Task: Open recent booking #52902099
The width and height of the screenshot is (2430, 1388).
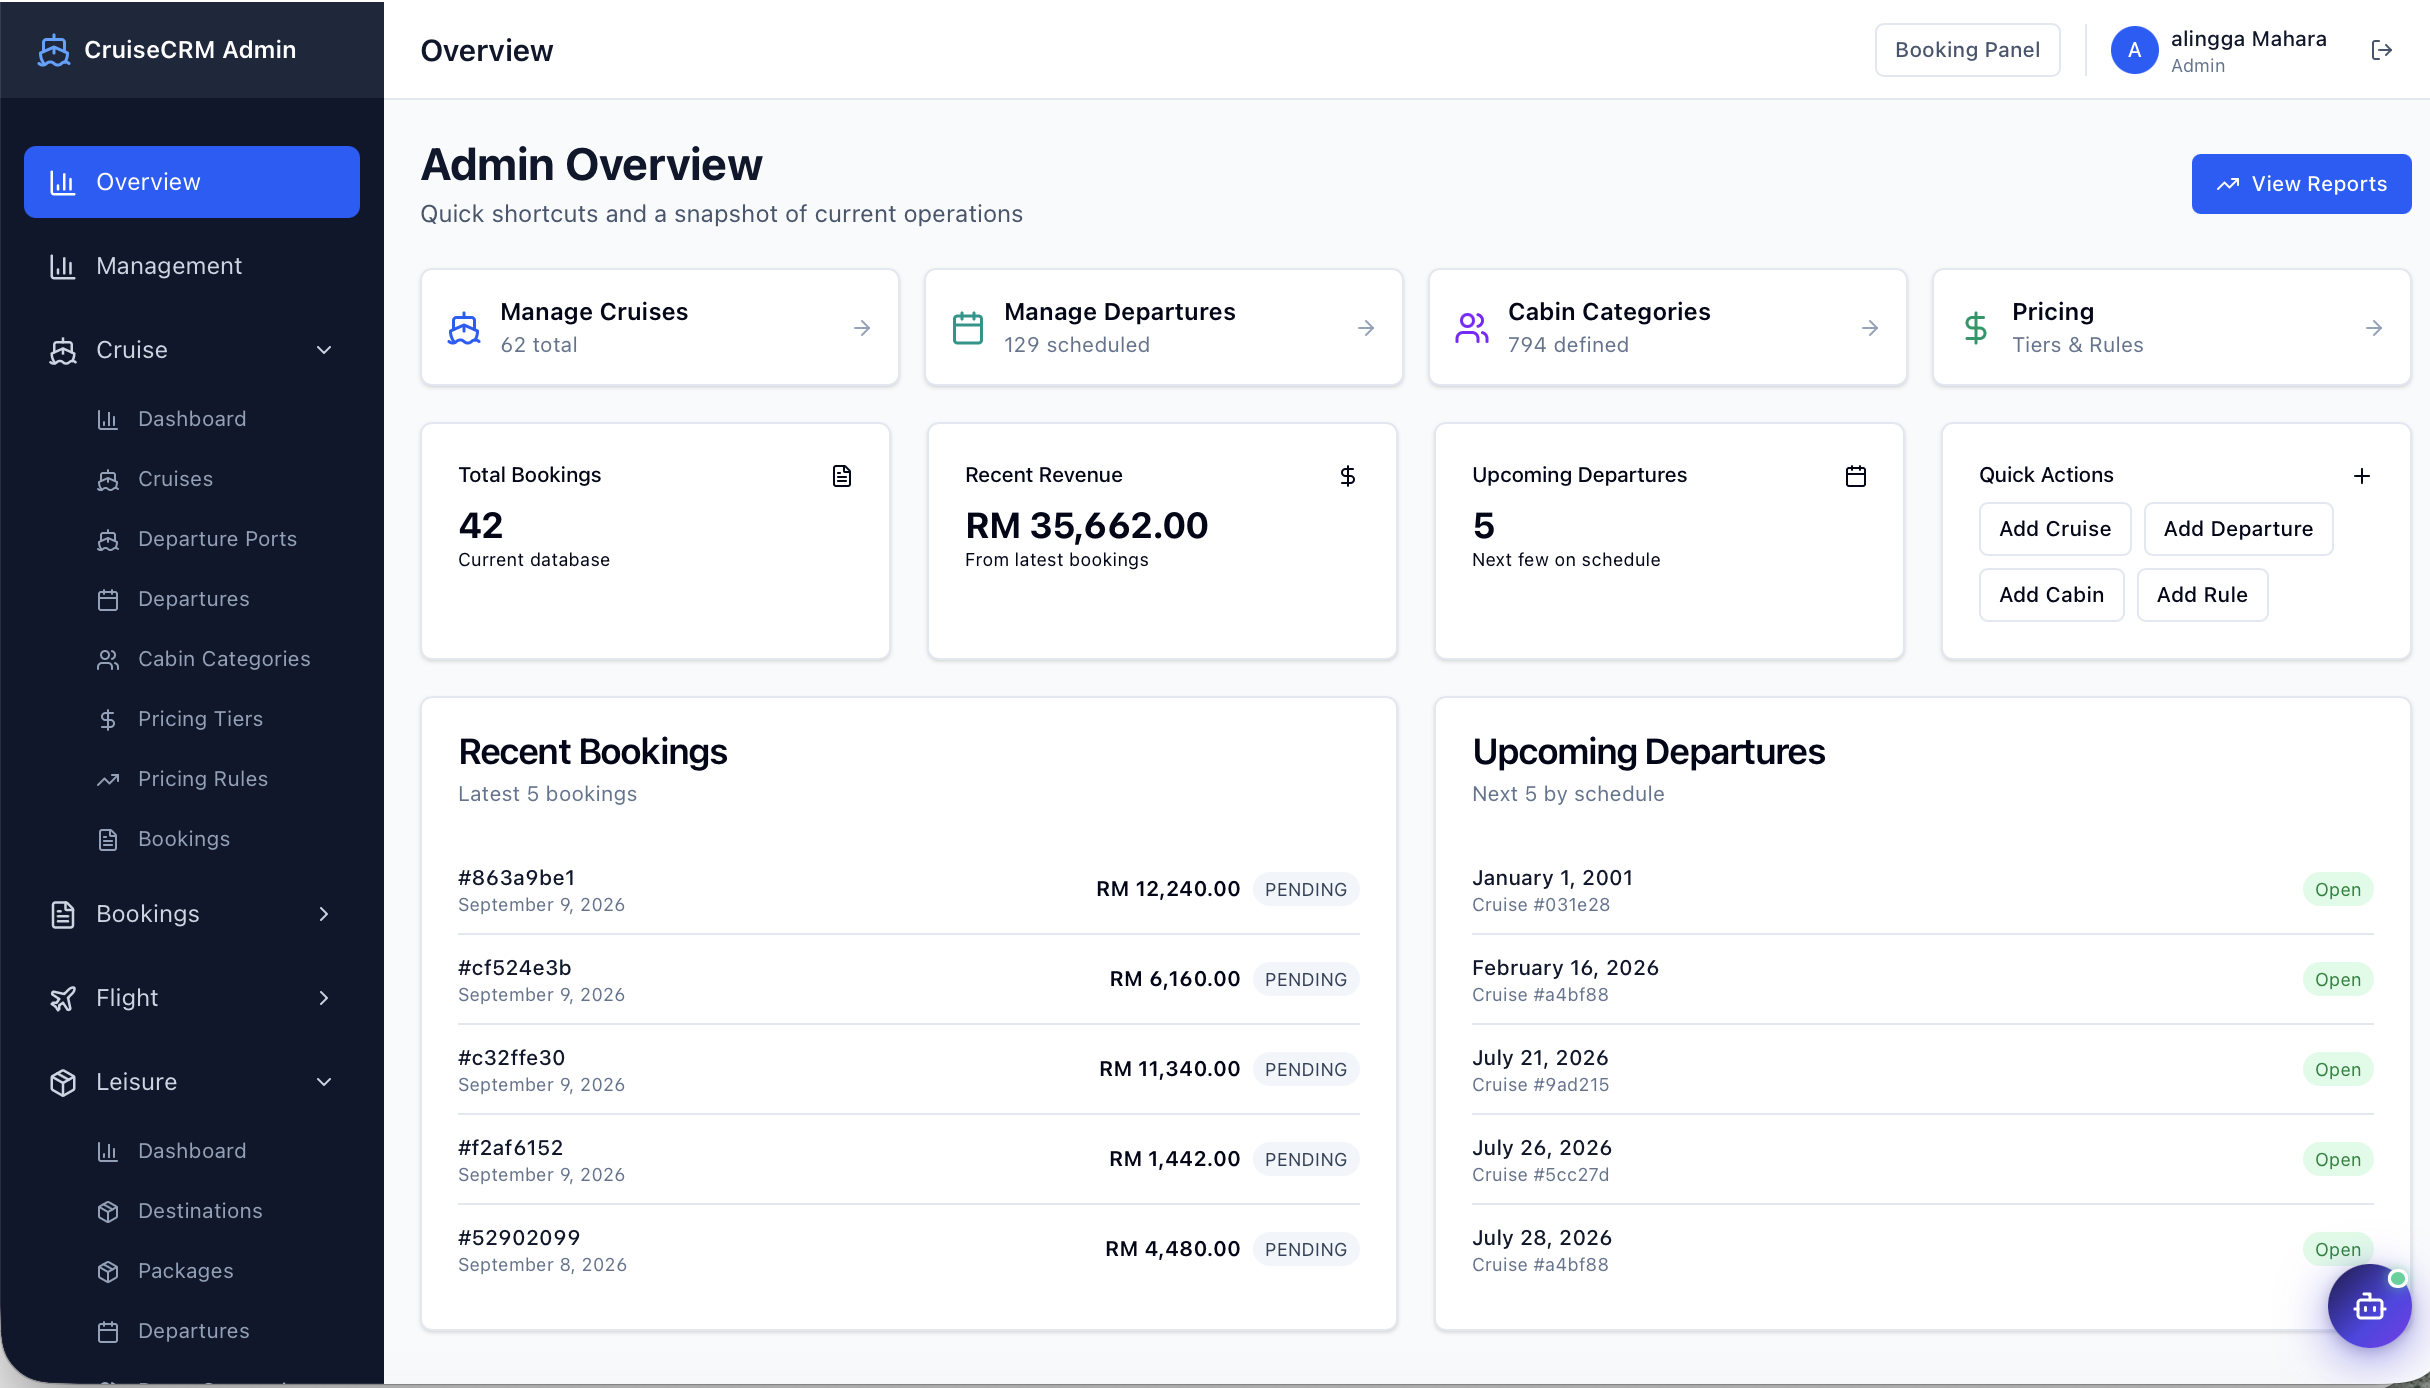Action: 908,1250
